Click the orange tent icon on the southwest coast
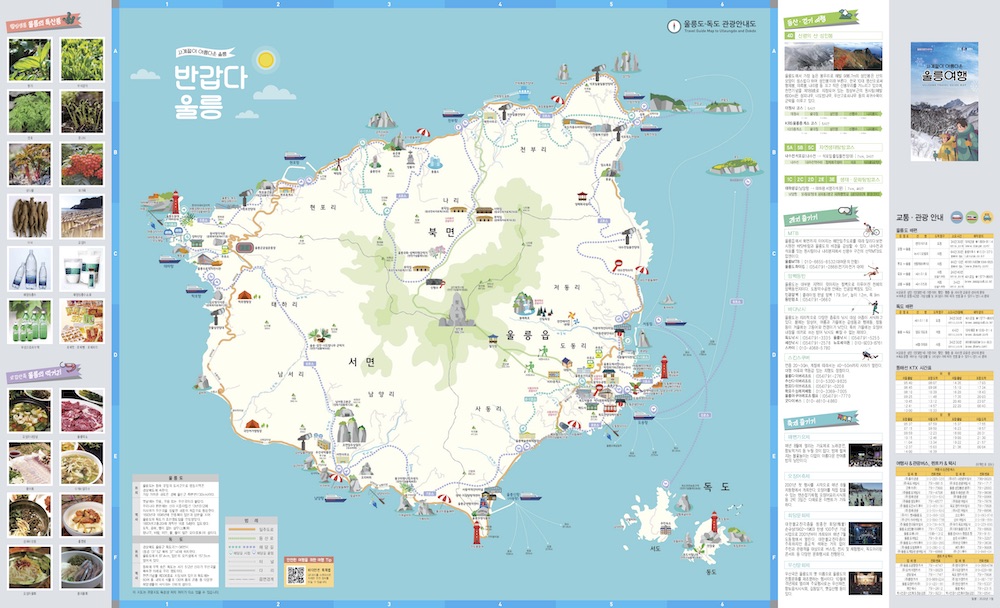The height and width of the screenshot is (608, 1000). (253, 424)
